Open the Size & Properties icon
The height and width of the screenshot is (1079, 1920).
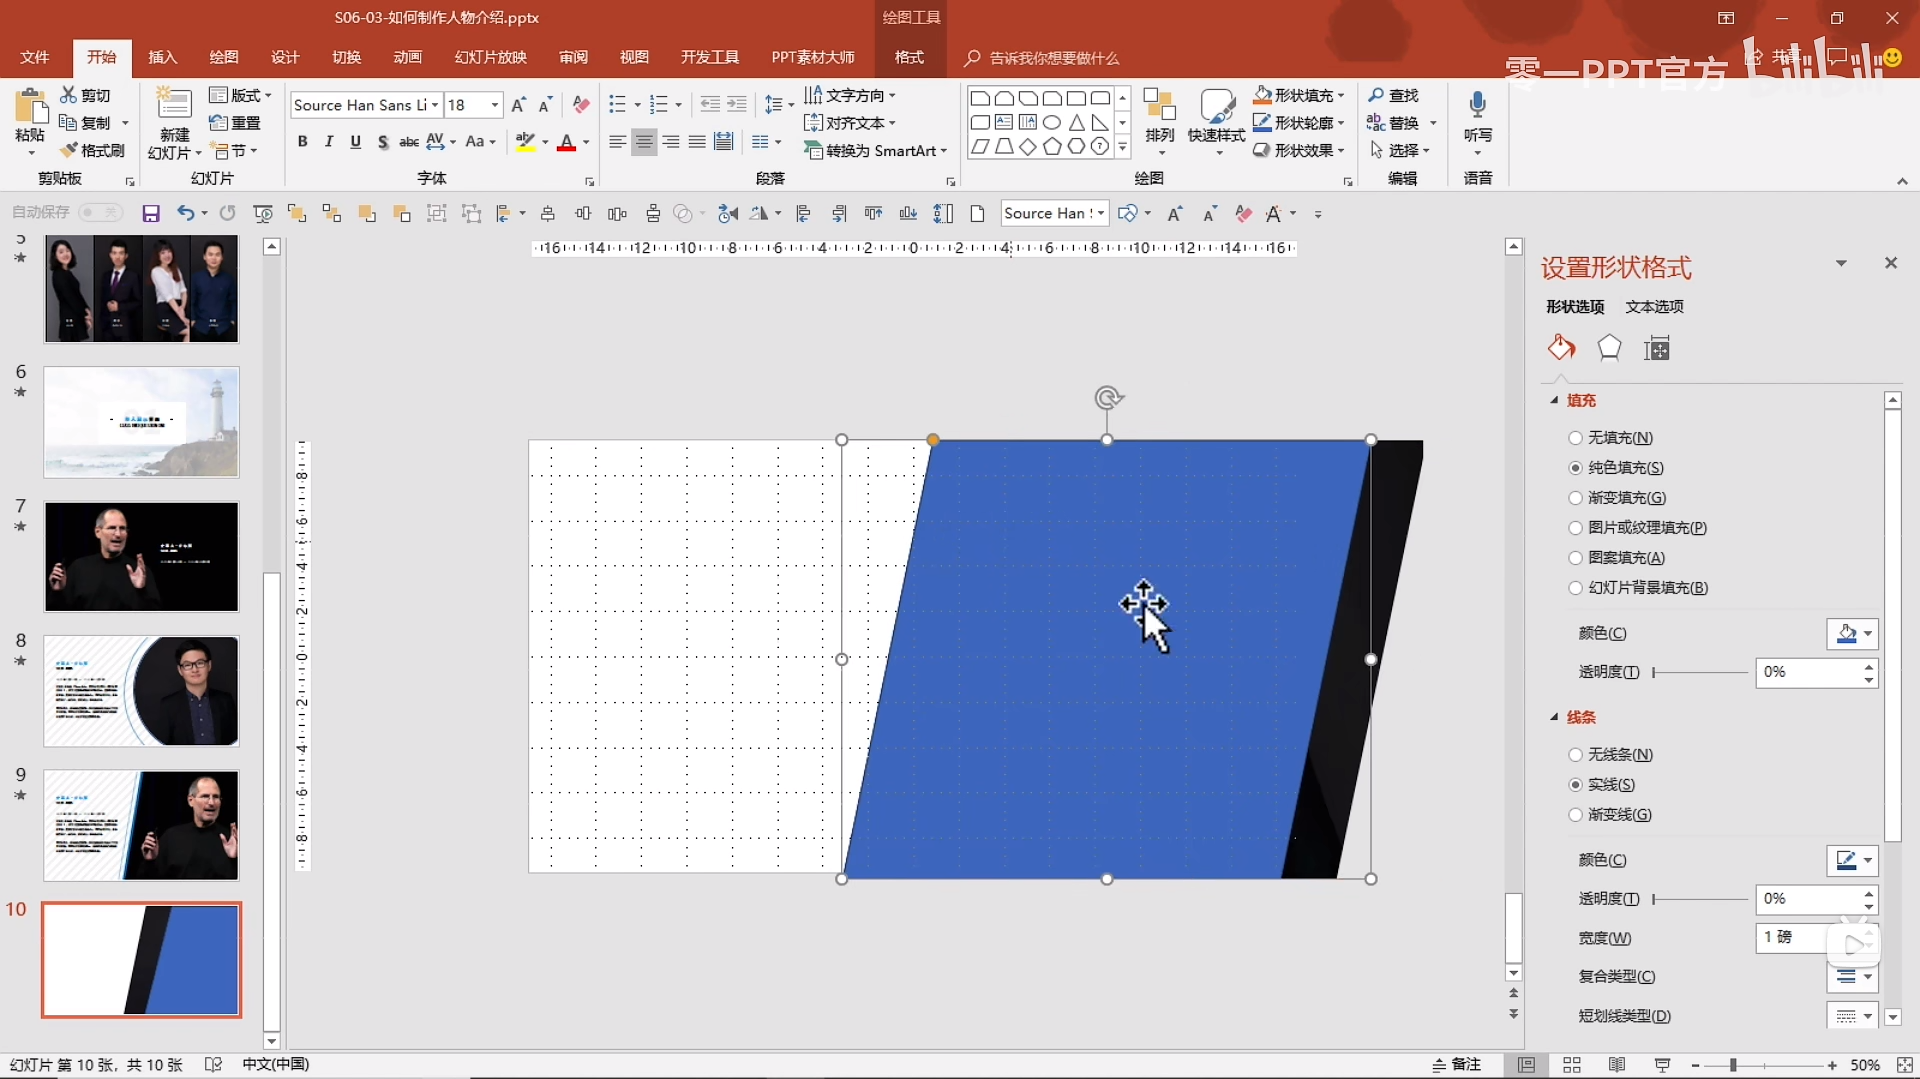[x=1657, y=348]
